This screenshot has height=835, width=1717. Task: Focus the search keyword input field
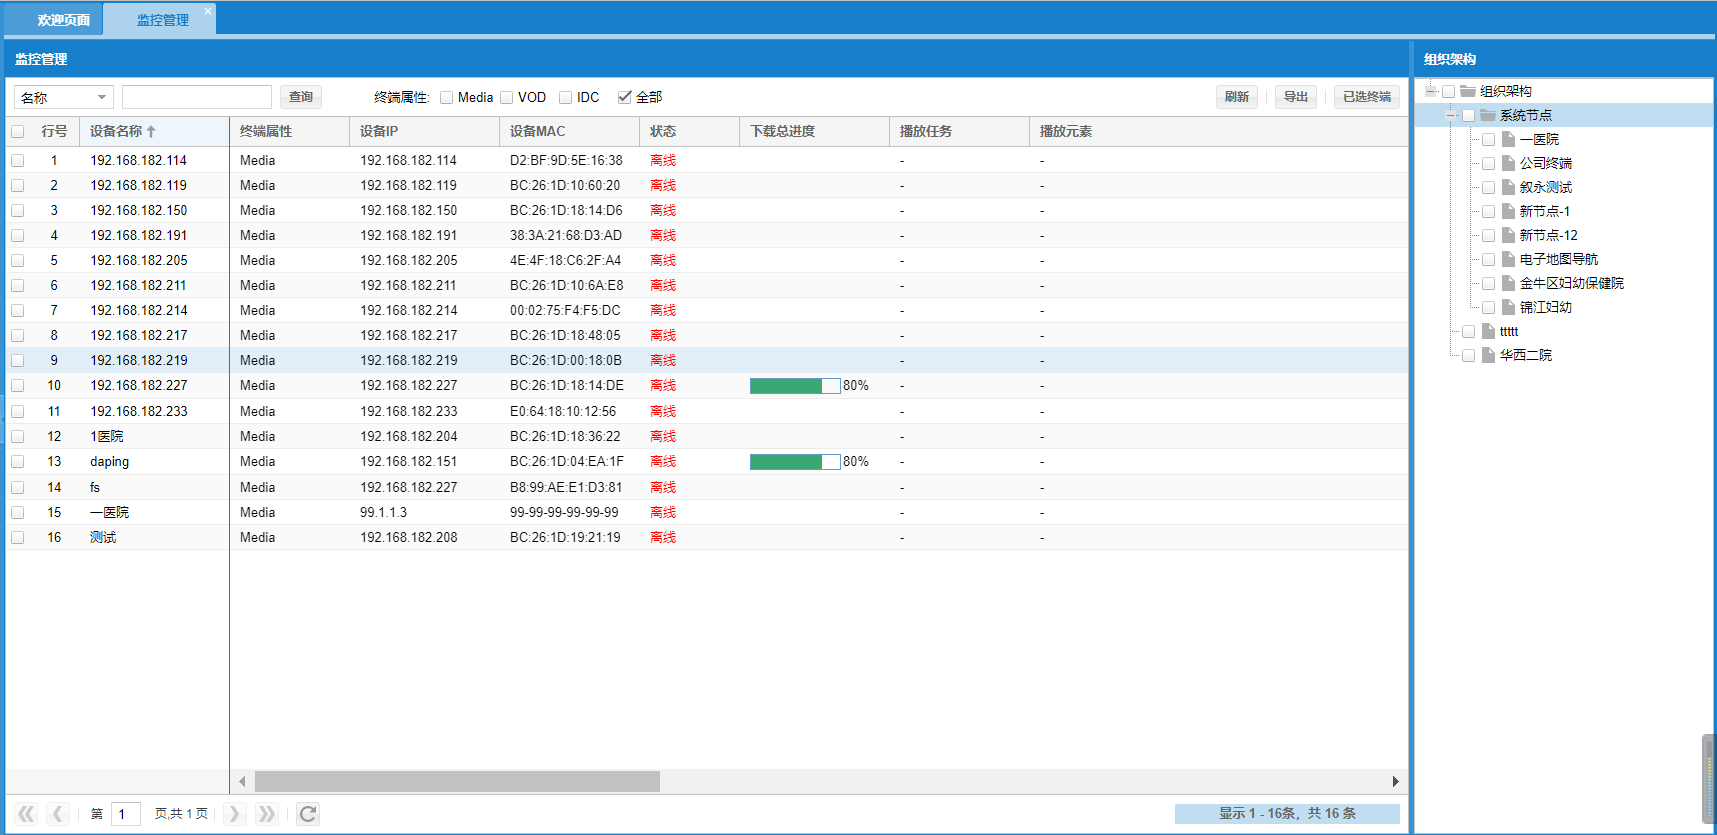coord(197,97)
